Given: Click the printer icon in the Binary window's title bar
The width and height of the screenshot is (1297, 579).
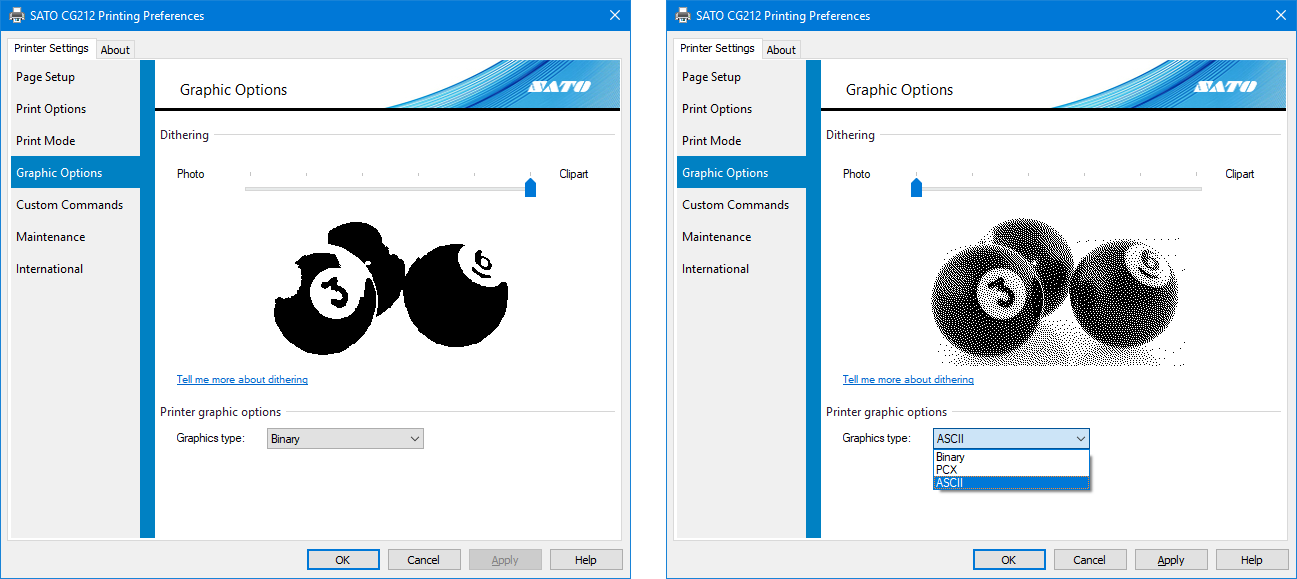Looking at the screenshot, I should pyautogui.click(x=17, y=15).
